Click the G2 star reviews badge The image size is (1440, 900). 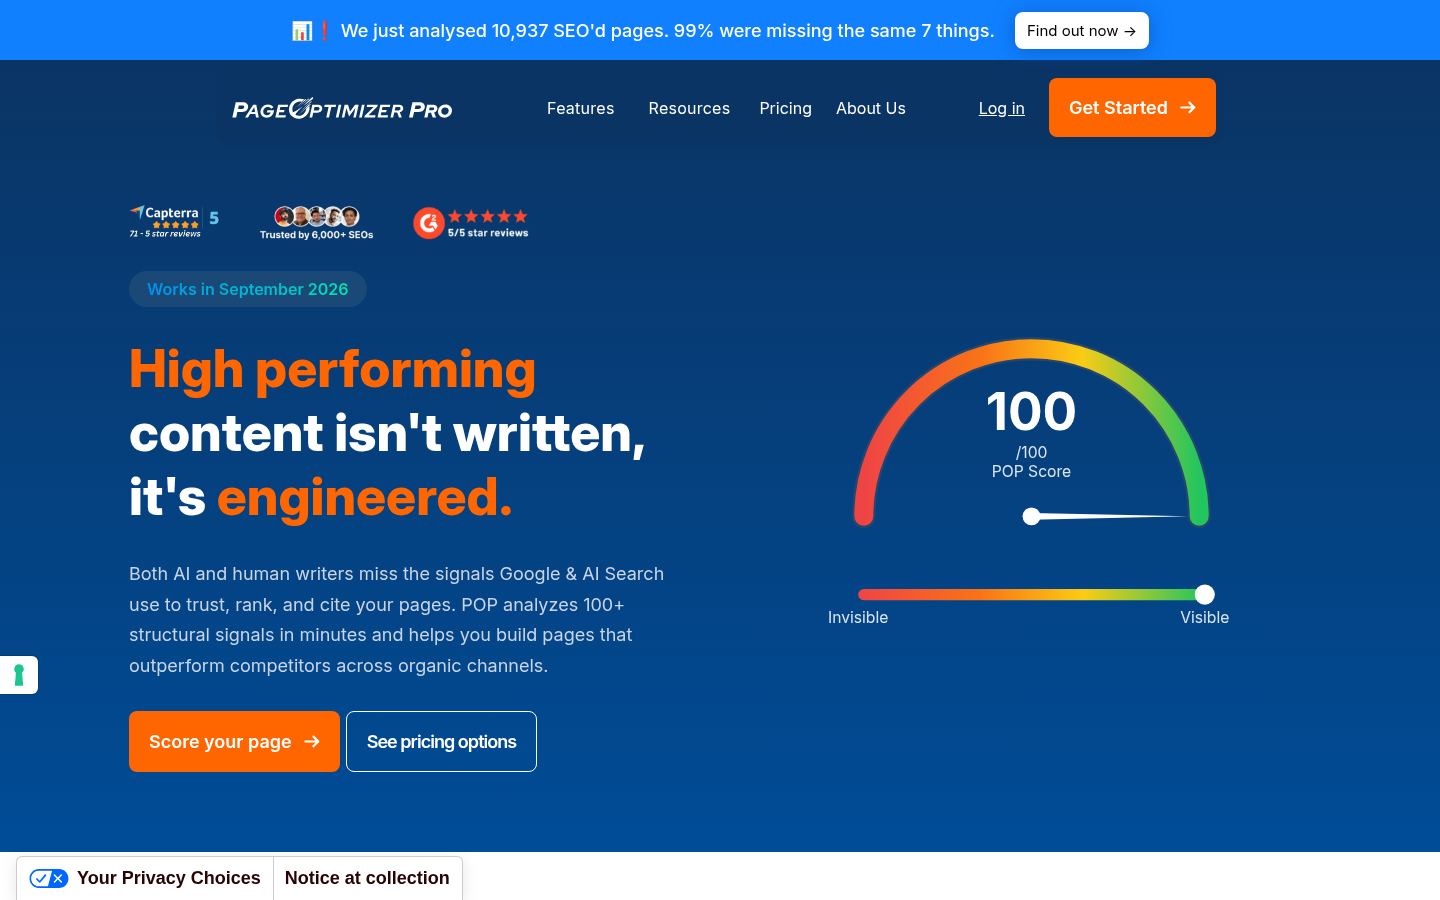point(471,223)
